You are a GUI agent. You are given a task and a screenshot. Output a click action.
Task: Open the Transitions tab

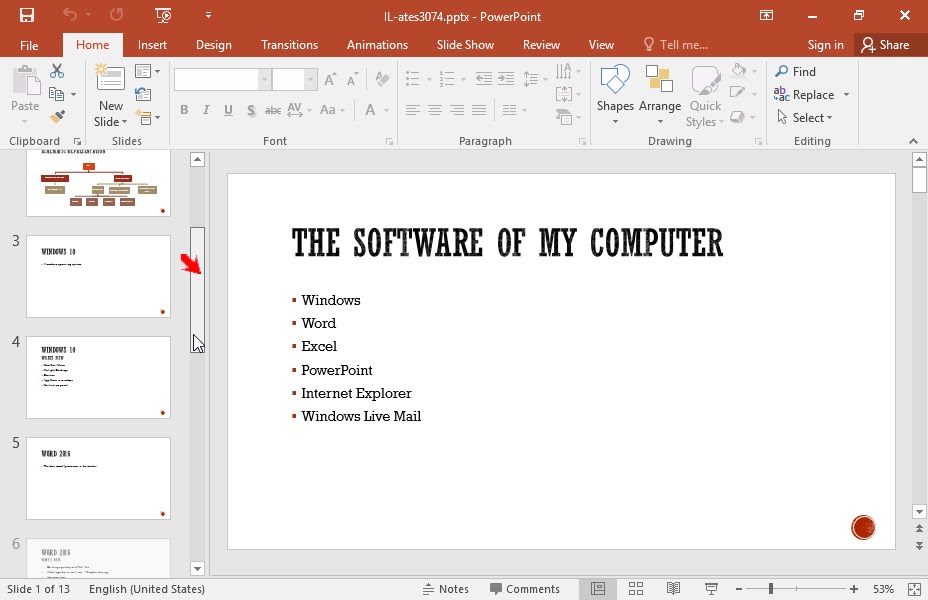[x=289, y=45]
